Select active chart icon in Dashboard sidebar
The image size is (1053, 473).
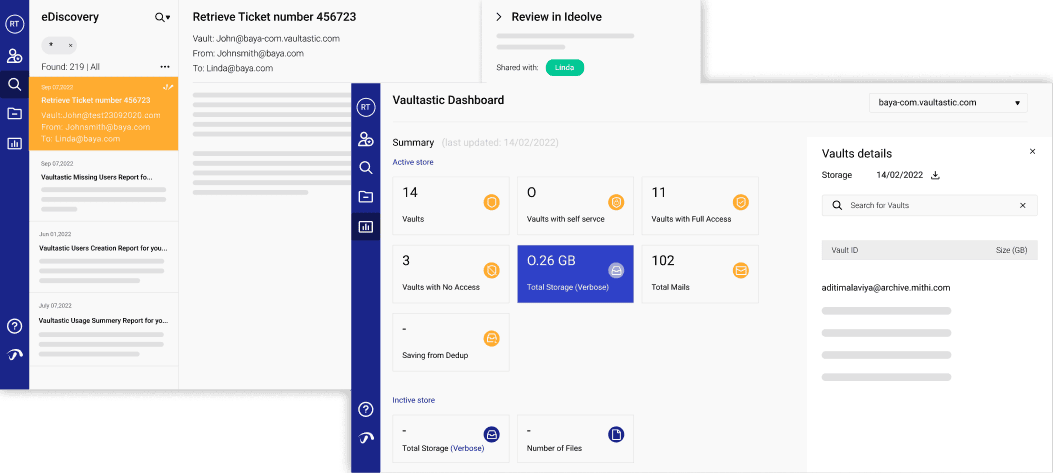(x=365, y=226)
